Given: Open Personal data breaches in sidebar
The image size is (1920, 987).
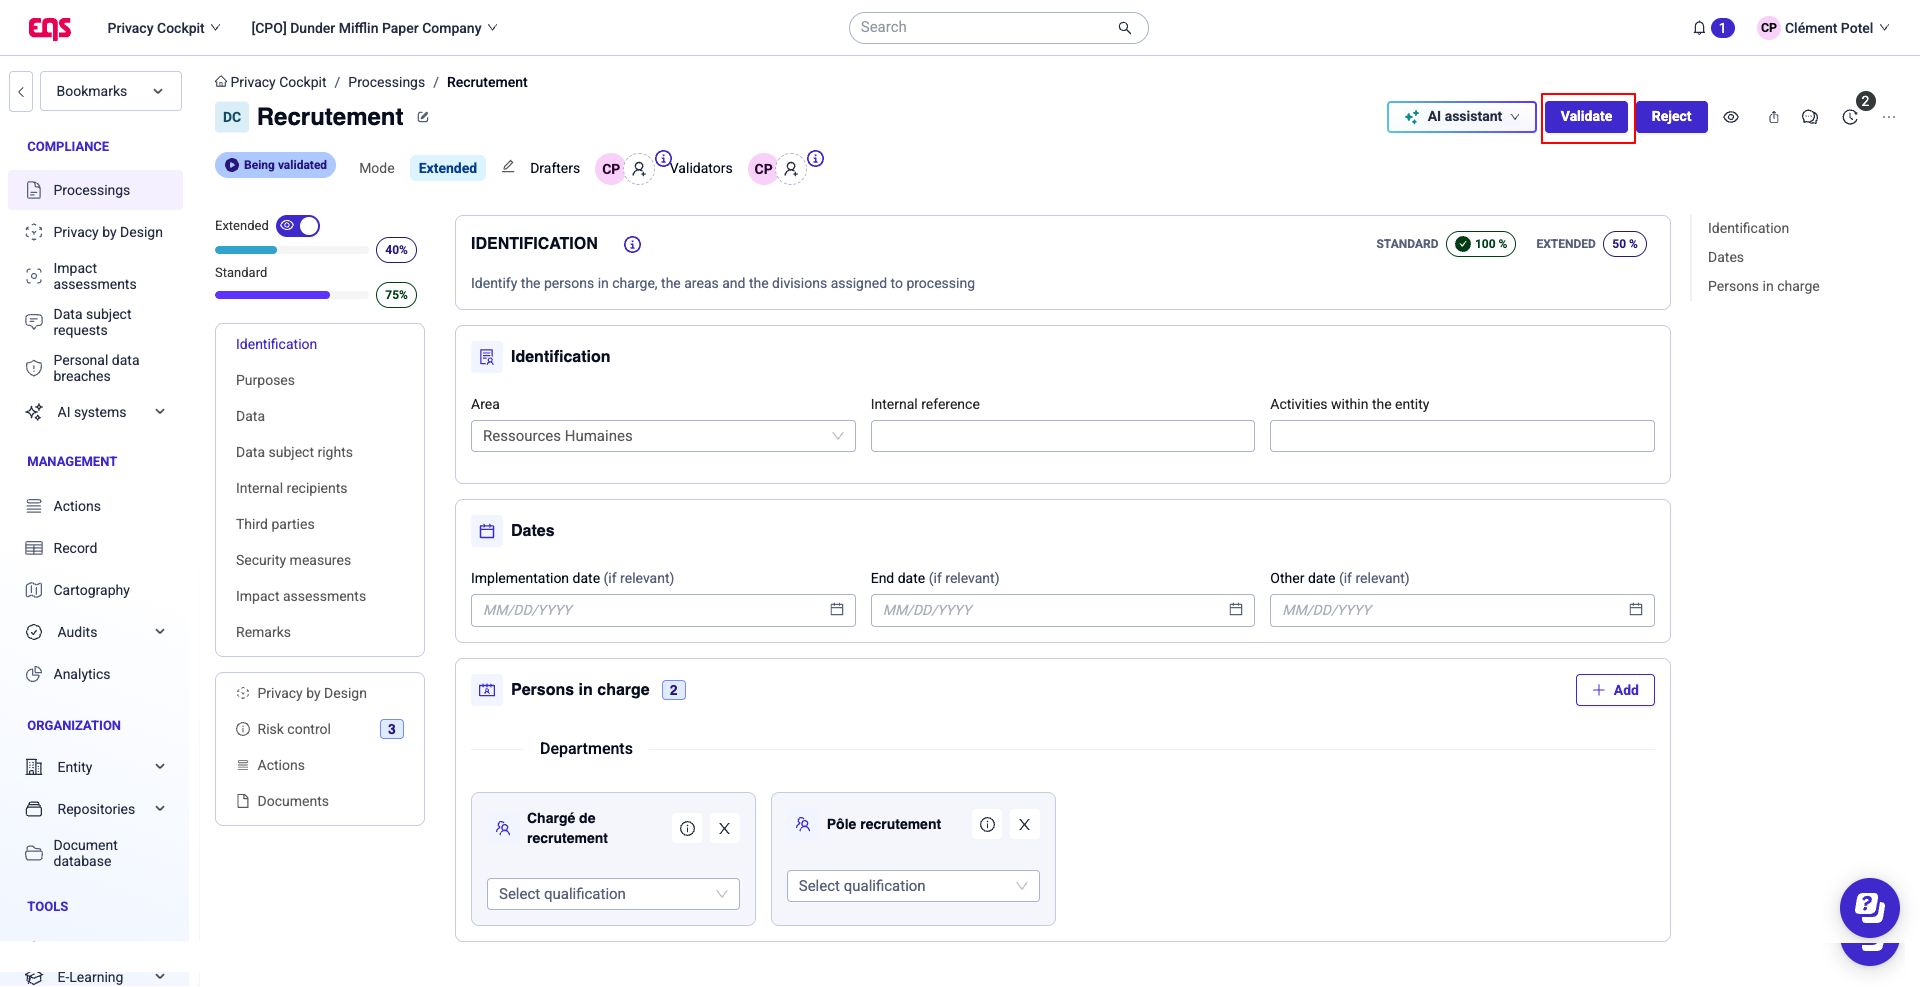Looking at the screenshot, I should click(96, 368).
